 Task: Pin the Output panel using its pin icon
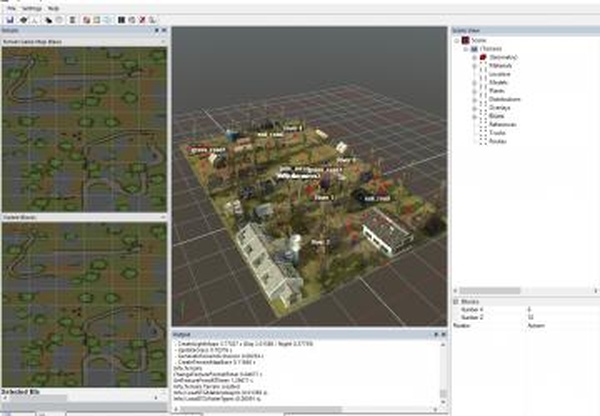[x=437, y=334]
